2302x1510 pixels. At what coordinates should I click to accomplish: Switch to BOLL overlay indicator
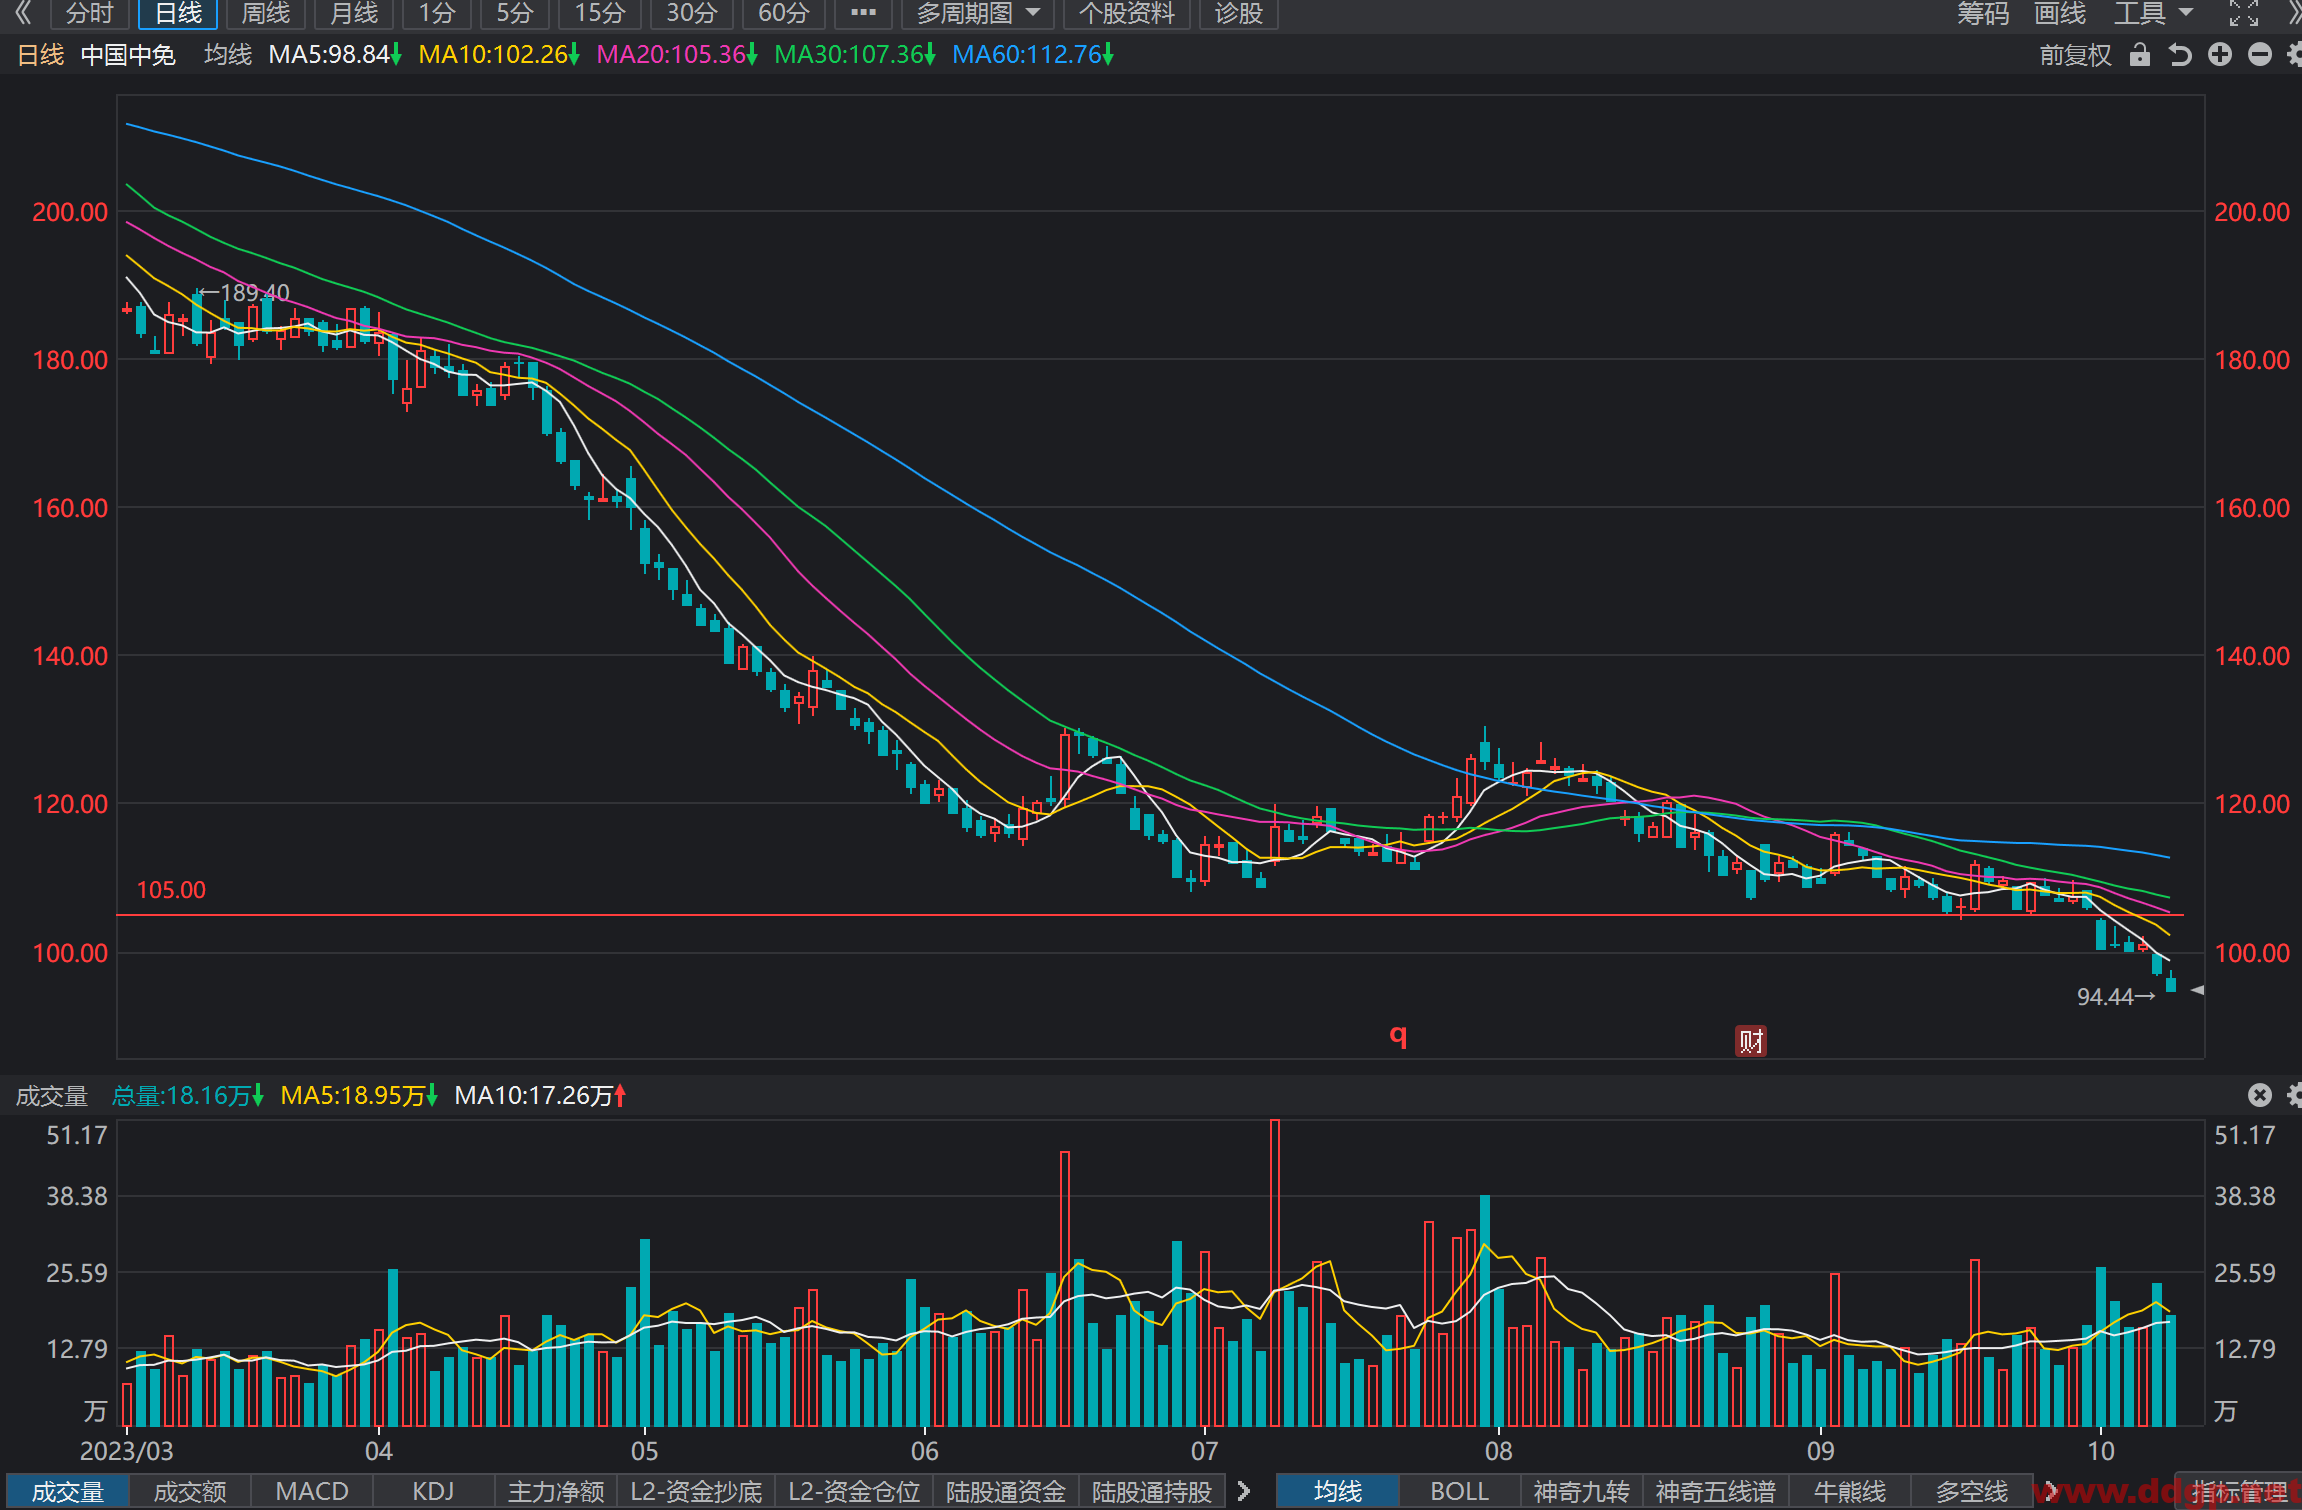click(1459, 1491)
